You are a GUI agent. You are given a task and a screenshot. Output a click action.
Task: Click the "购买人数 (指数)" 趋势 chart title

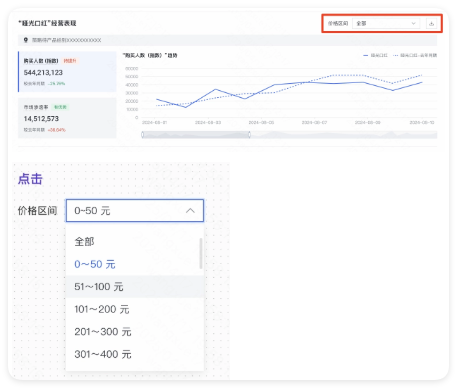[150, 55]
